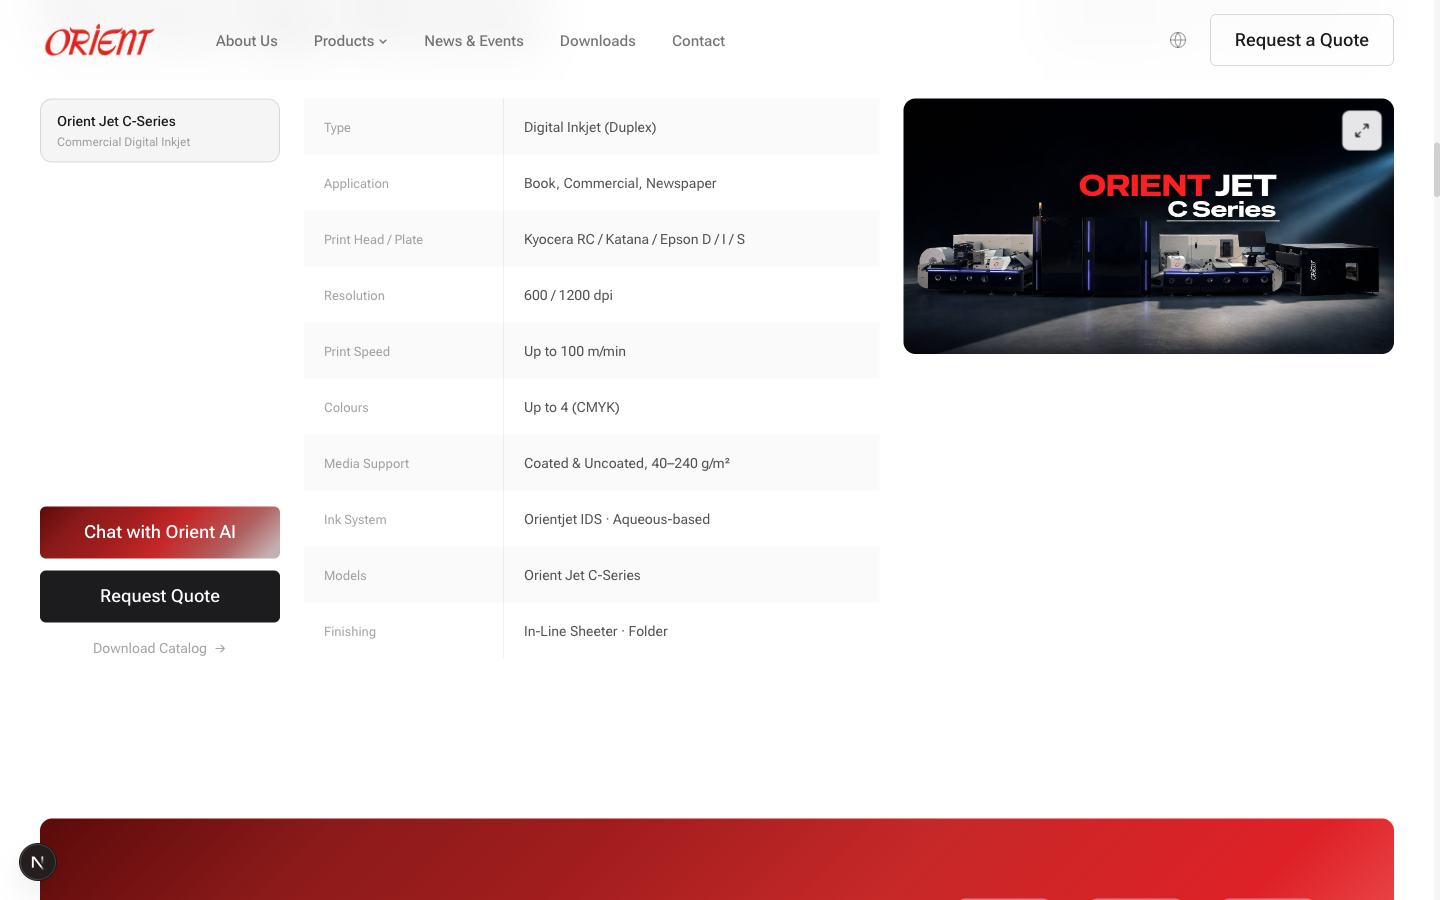The image size is (1440, 900).
Task: Click the red Orient logo
Action: (x=97, y=40)
